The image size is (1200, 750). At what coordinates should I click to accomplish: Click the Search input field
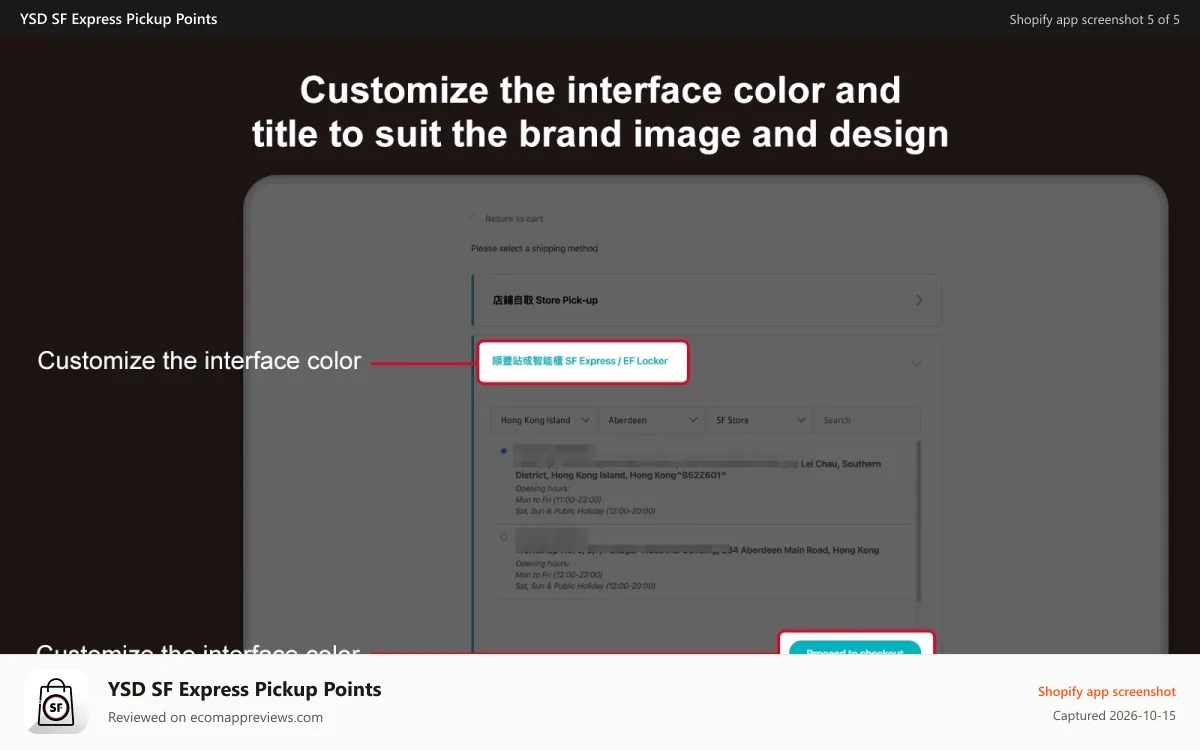[867, 420]
